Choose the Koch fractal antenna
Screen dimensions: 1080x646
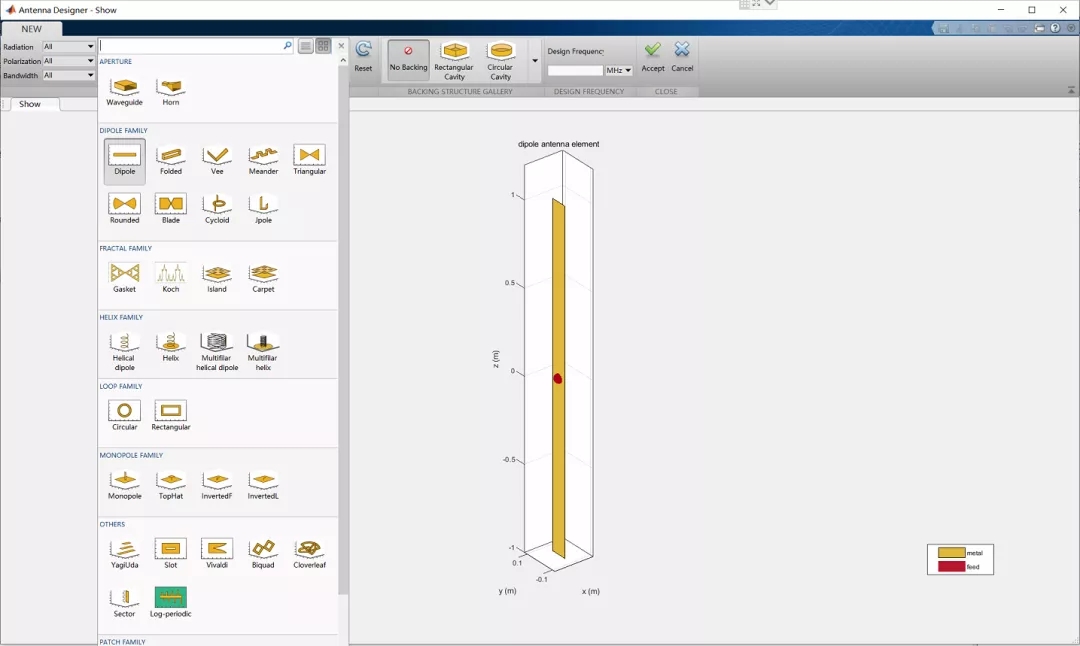pyautogui.click(x=171, y=277)
